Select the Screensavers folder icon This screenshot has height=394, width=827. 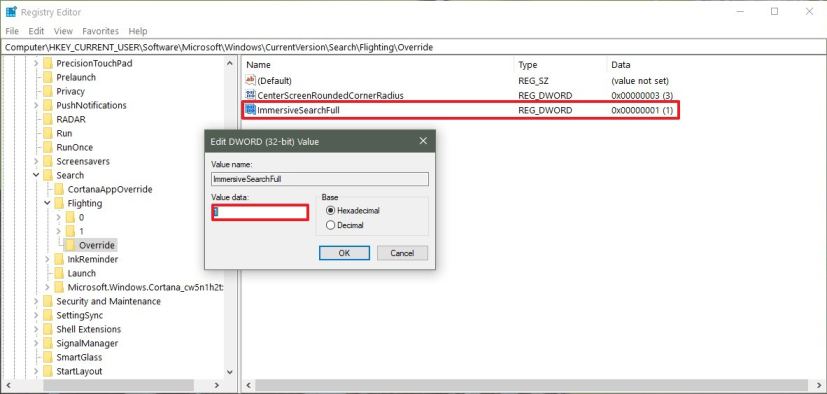(48, 161)
